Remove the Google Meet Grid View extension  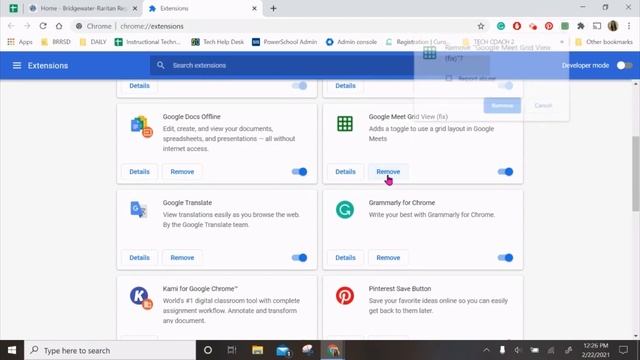(388, 172)
